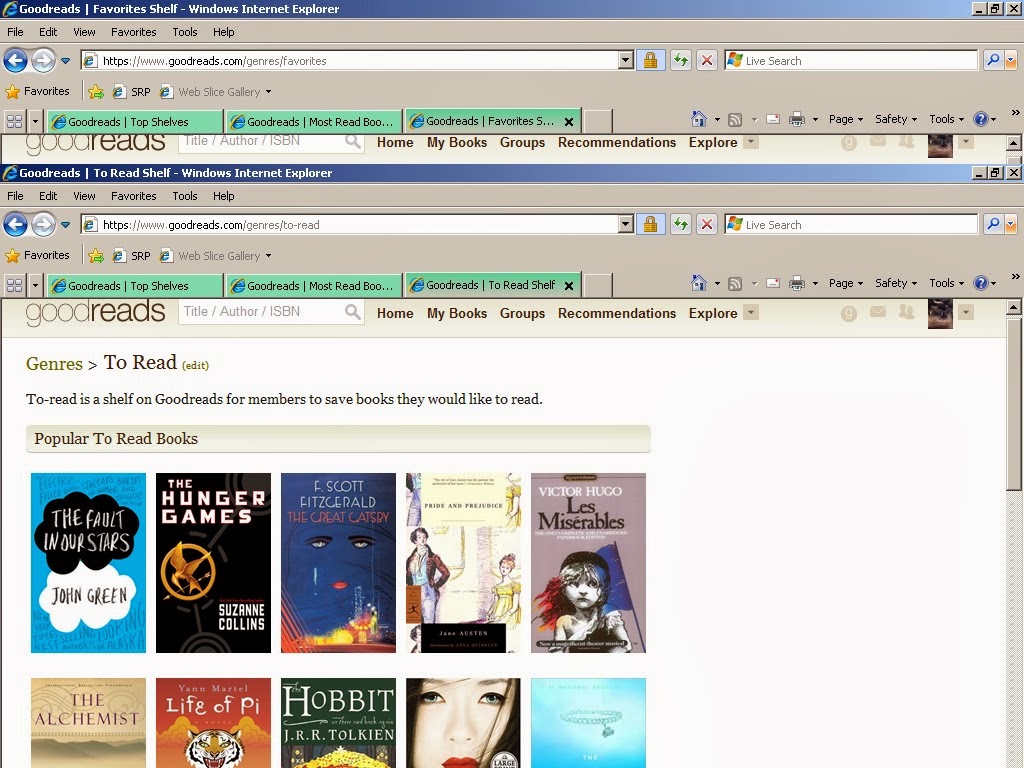Close the To Read Shelf tab
Screen dimensions: 1024x768
click(569, 286)
